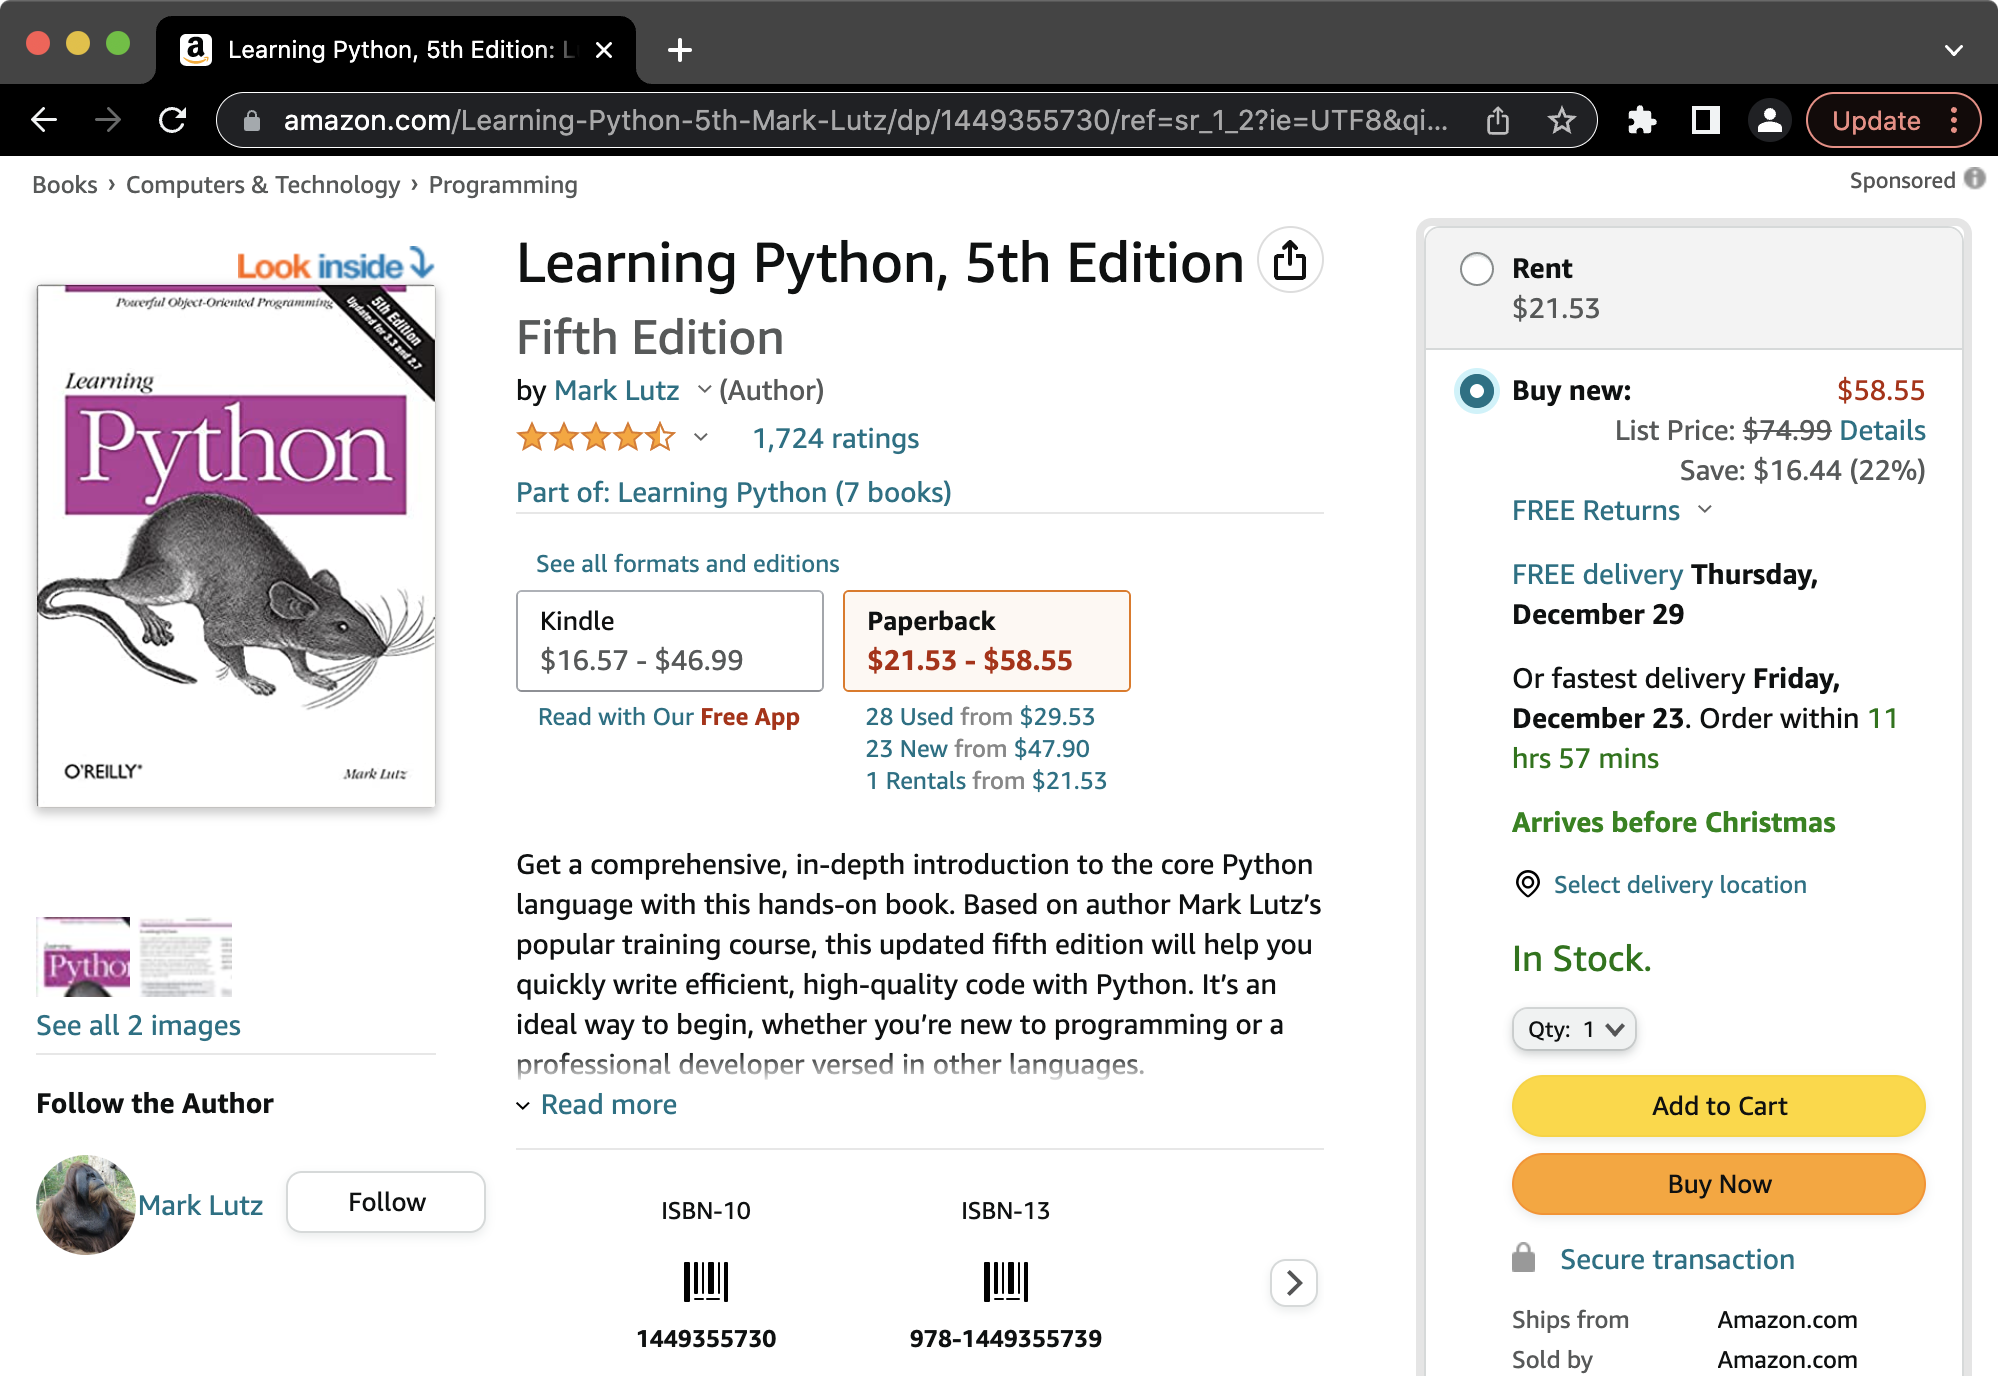Screen dimensions: 1998x1376
Task: Open the side panel icon
Action: coord(1705,120)
